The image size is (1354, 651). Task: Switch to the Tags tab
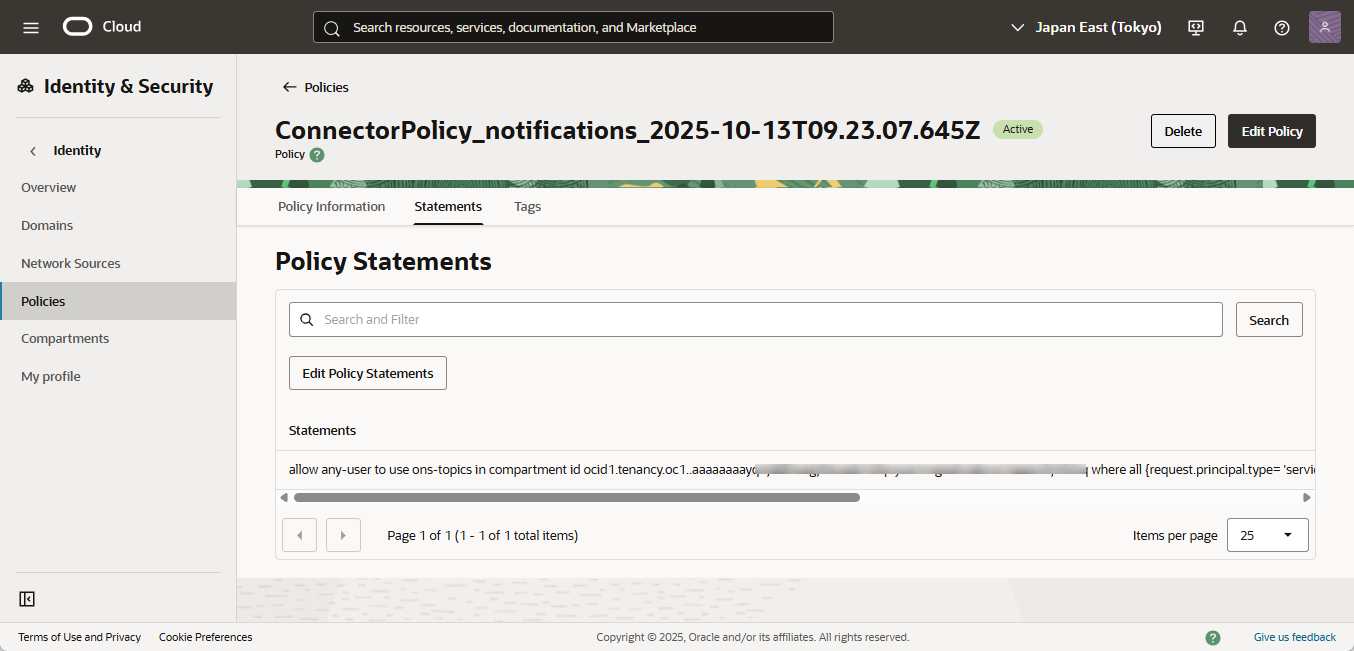[527, 207]
